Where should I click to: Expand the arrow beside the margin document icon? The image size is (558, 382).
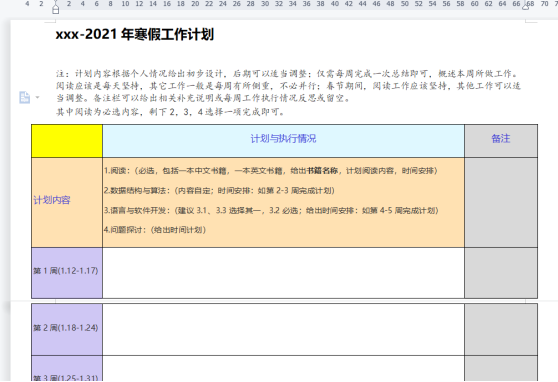tap(38, 98)
